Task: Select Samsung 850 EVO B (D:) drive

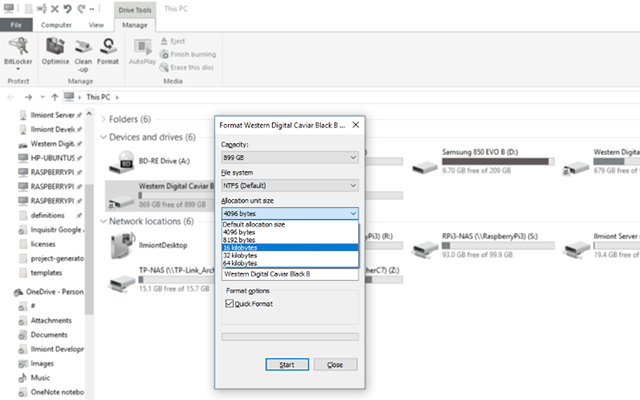Action: [484, 161]
